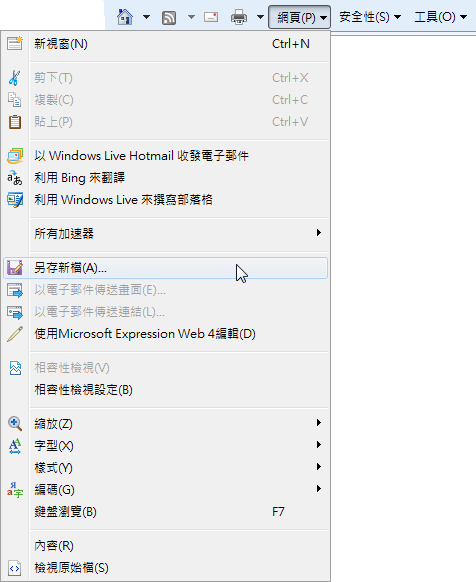Click the 新視窗 new window icon

[x=15, y=44]
